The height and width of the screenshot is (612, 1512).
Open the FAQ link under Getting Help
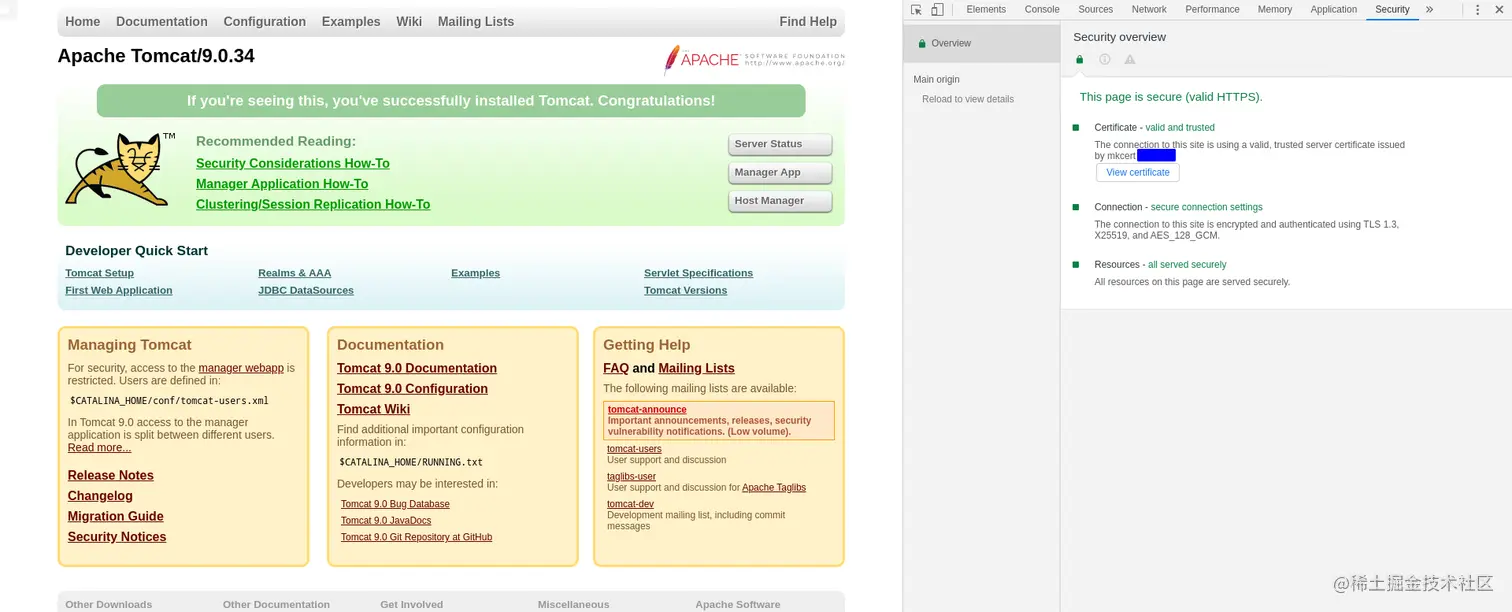coord(616,369)
